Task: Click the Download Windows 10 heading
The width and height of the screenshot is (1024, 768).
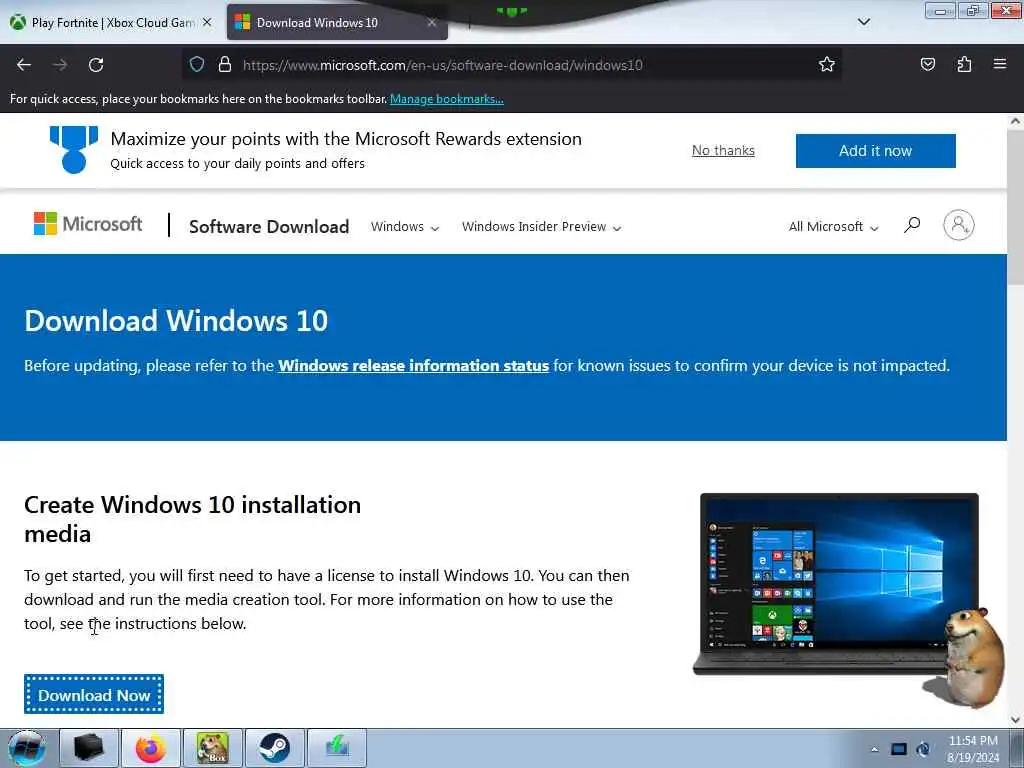Action: coord(176,321)
